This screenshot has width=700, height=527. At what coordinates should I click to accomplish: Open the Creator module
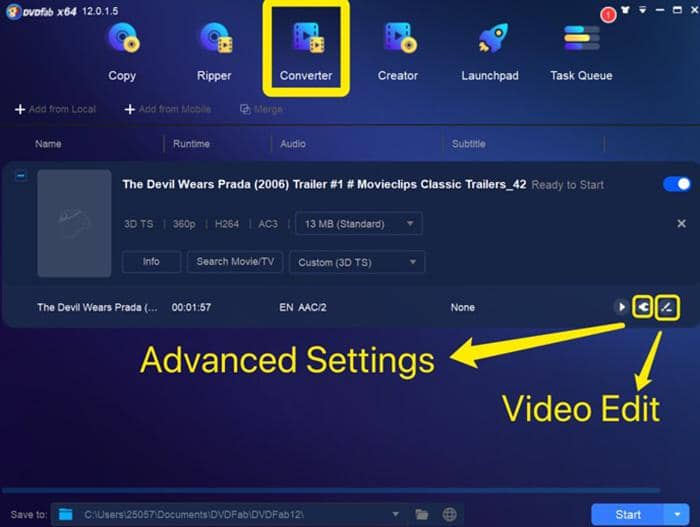(x=398, y=51)
